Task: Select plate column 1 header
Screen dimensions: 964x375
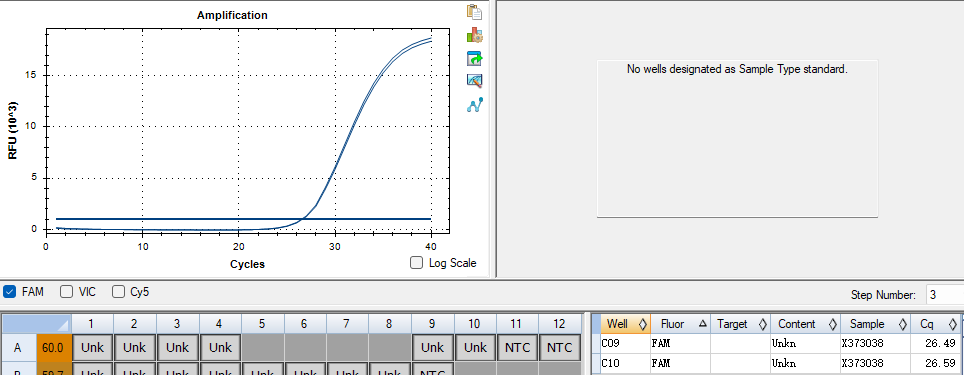Action: coord(92,324)
